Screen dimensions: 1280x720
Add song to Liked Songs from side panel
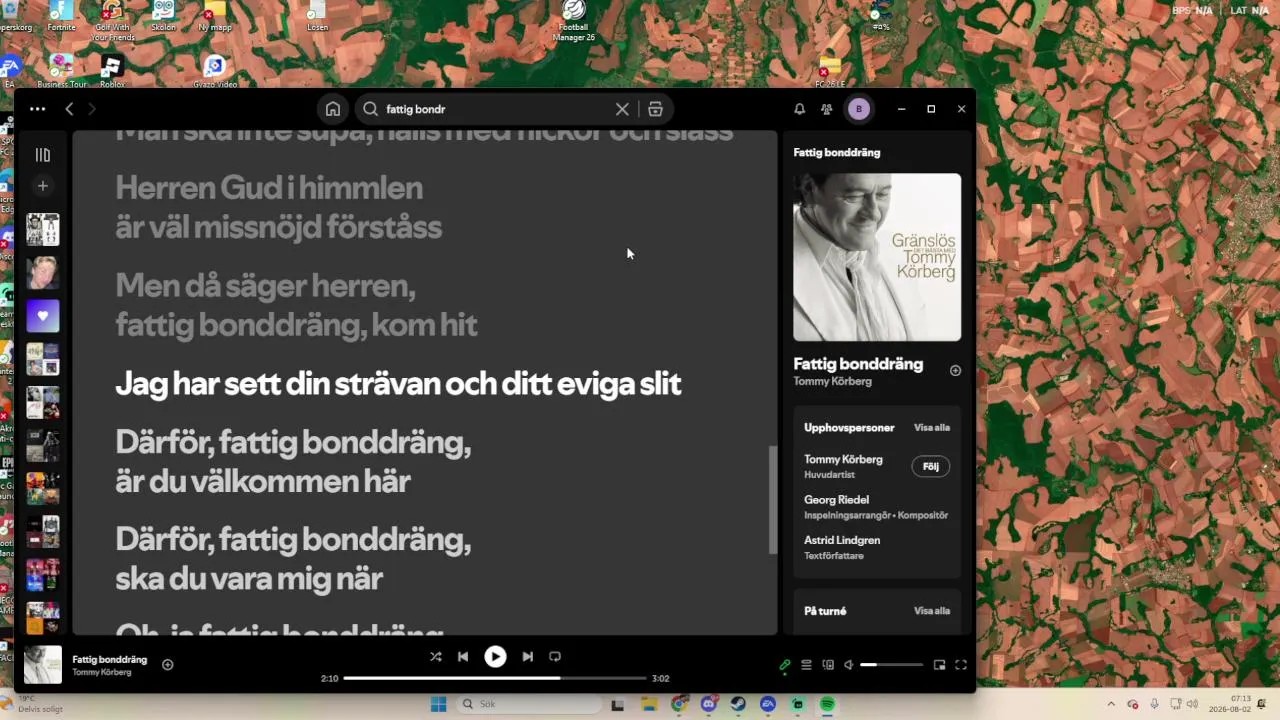click(x=955, y=370)
